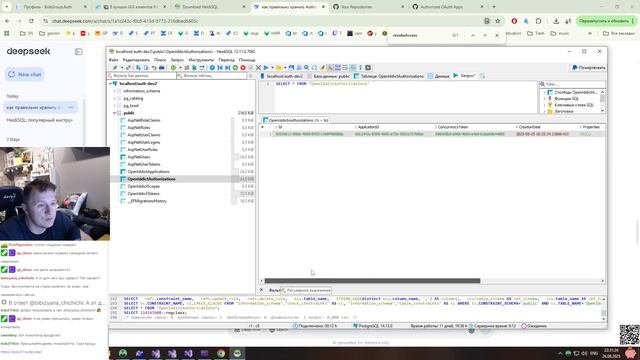Viewport: 640px width, 360px height.
Task: Bookmark the page with the star icon
Action: [x=498, y=21]
